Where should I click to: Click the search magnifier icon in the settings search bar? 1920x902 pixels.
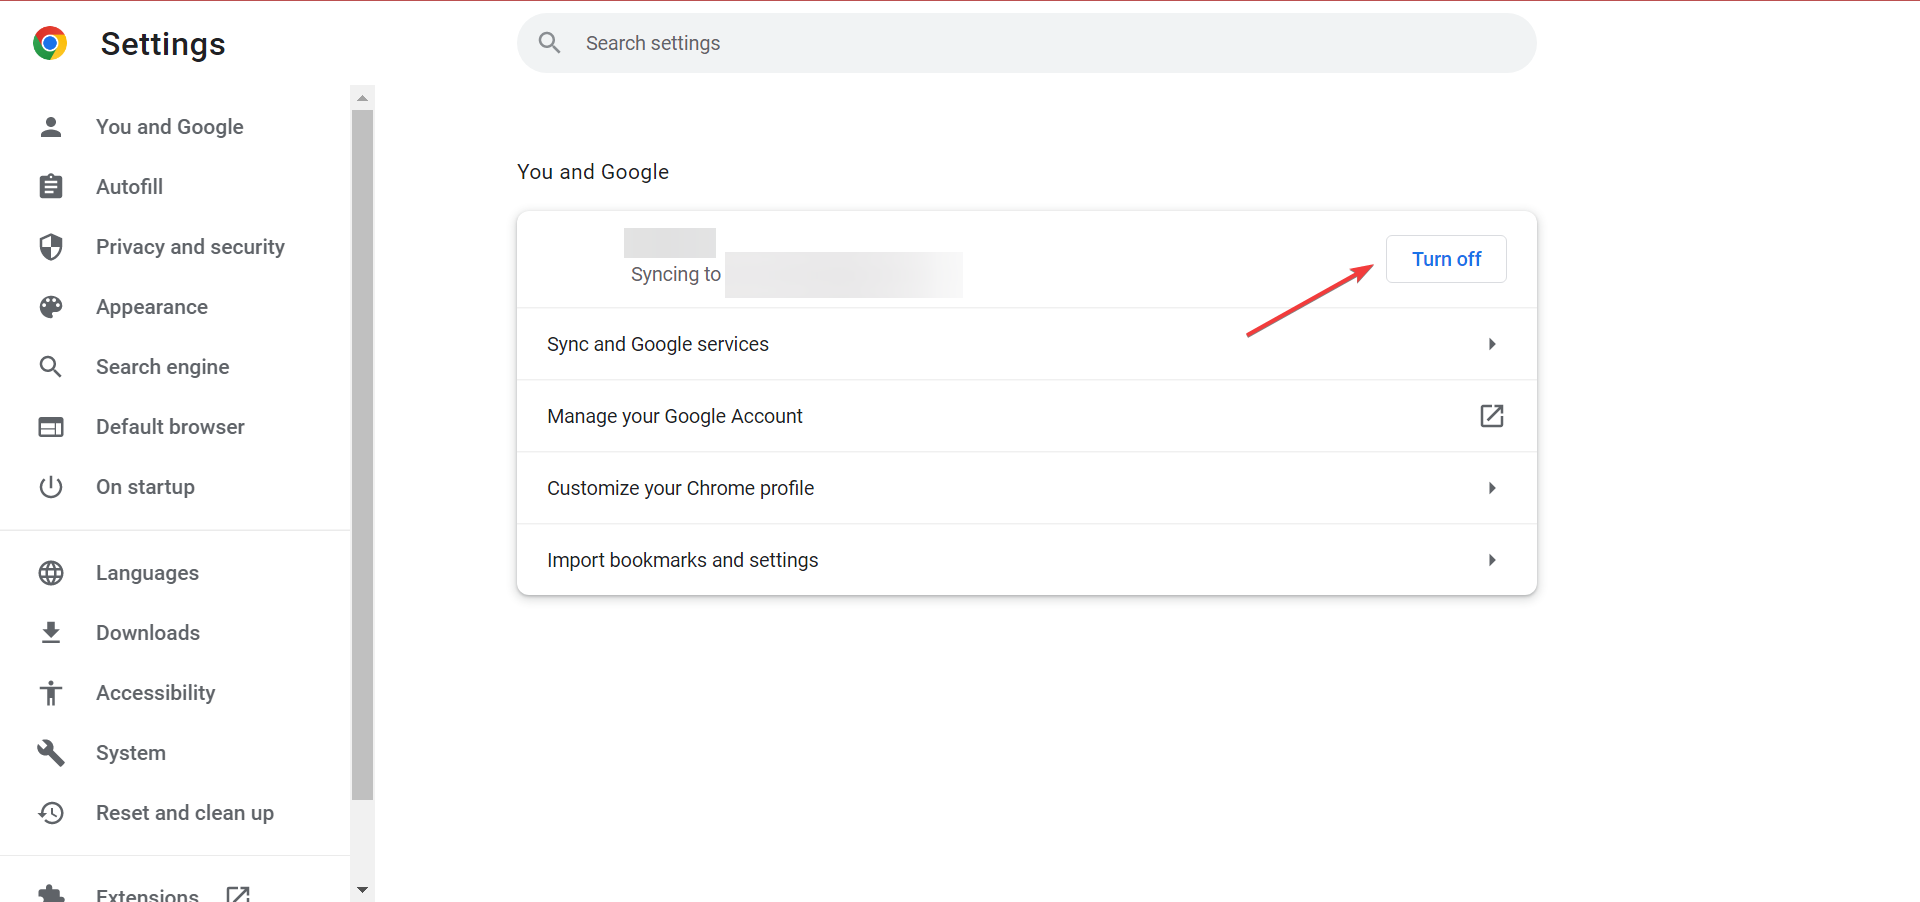(549, 43)
